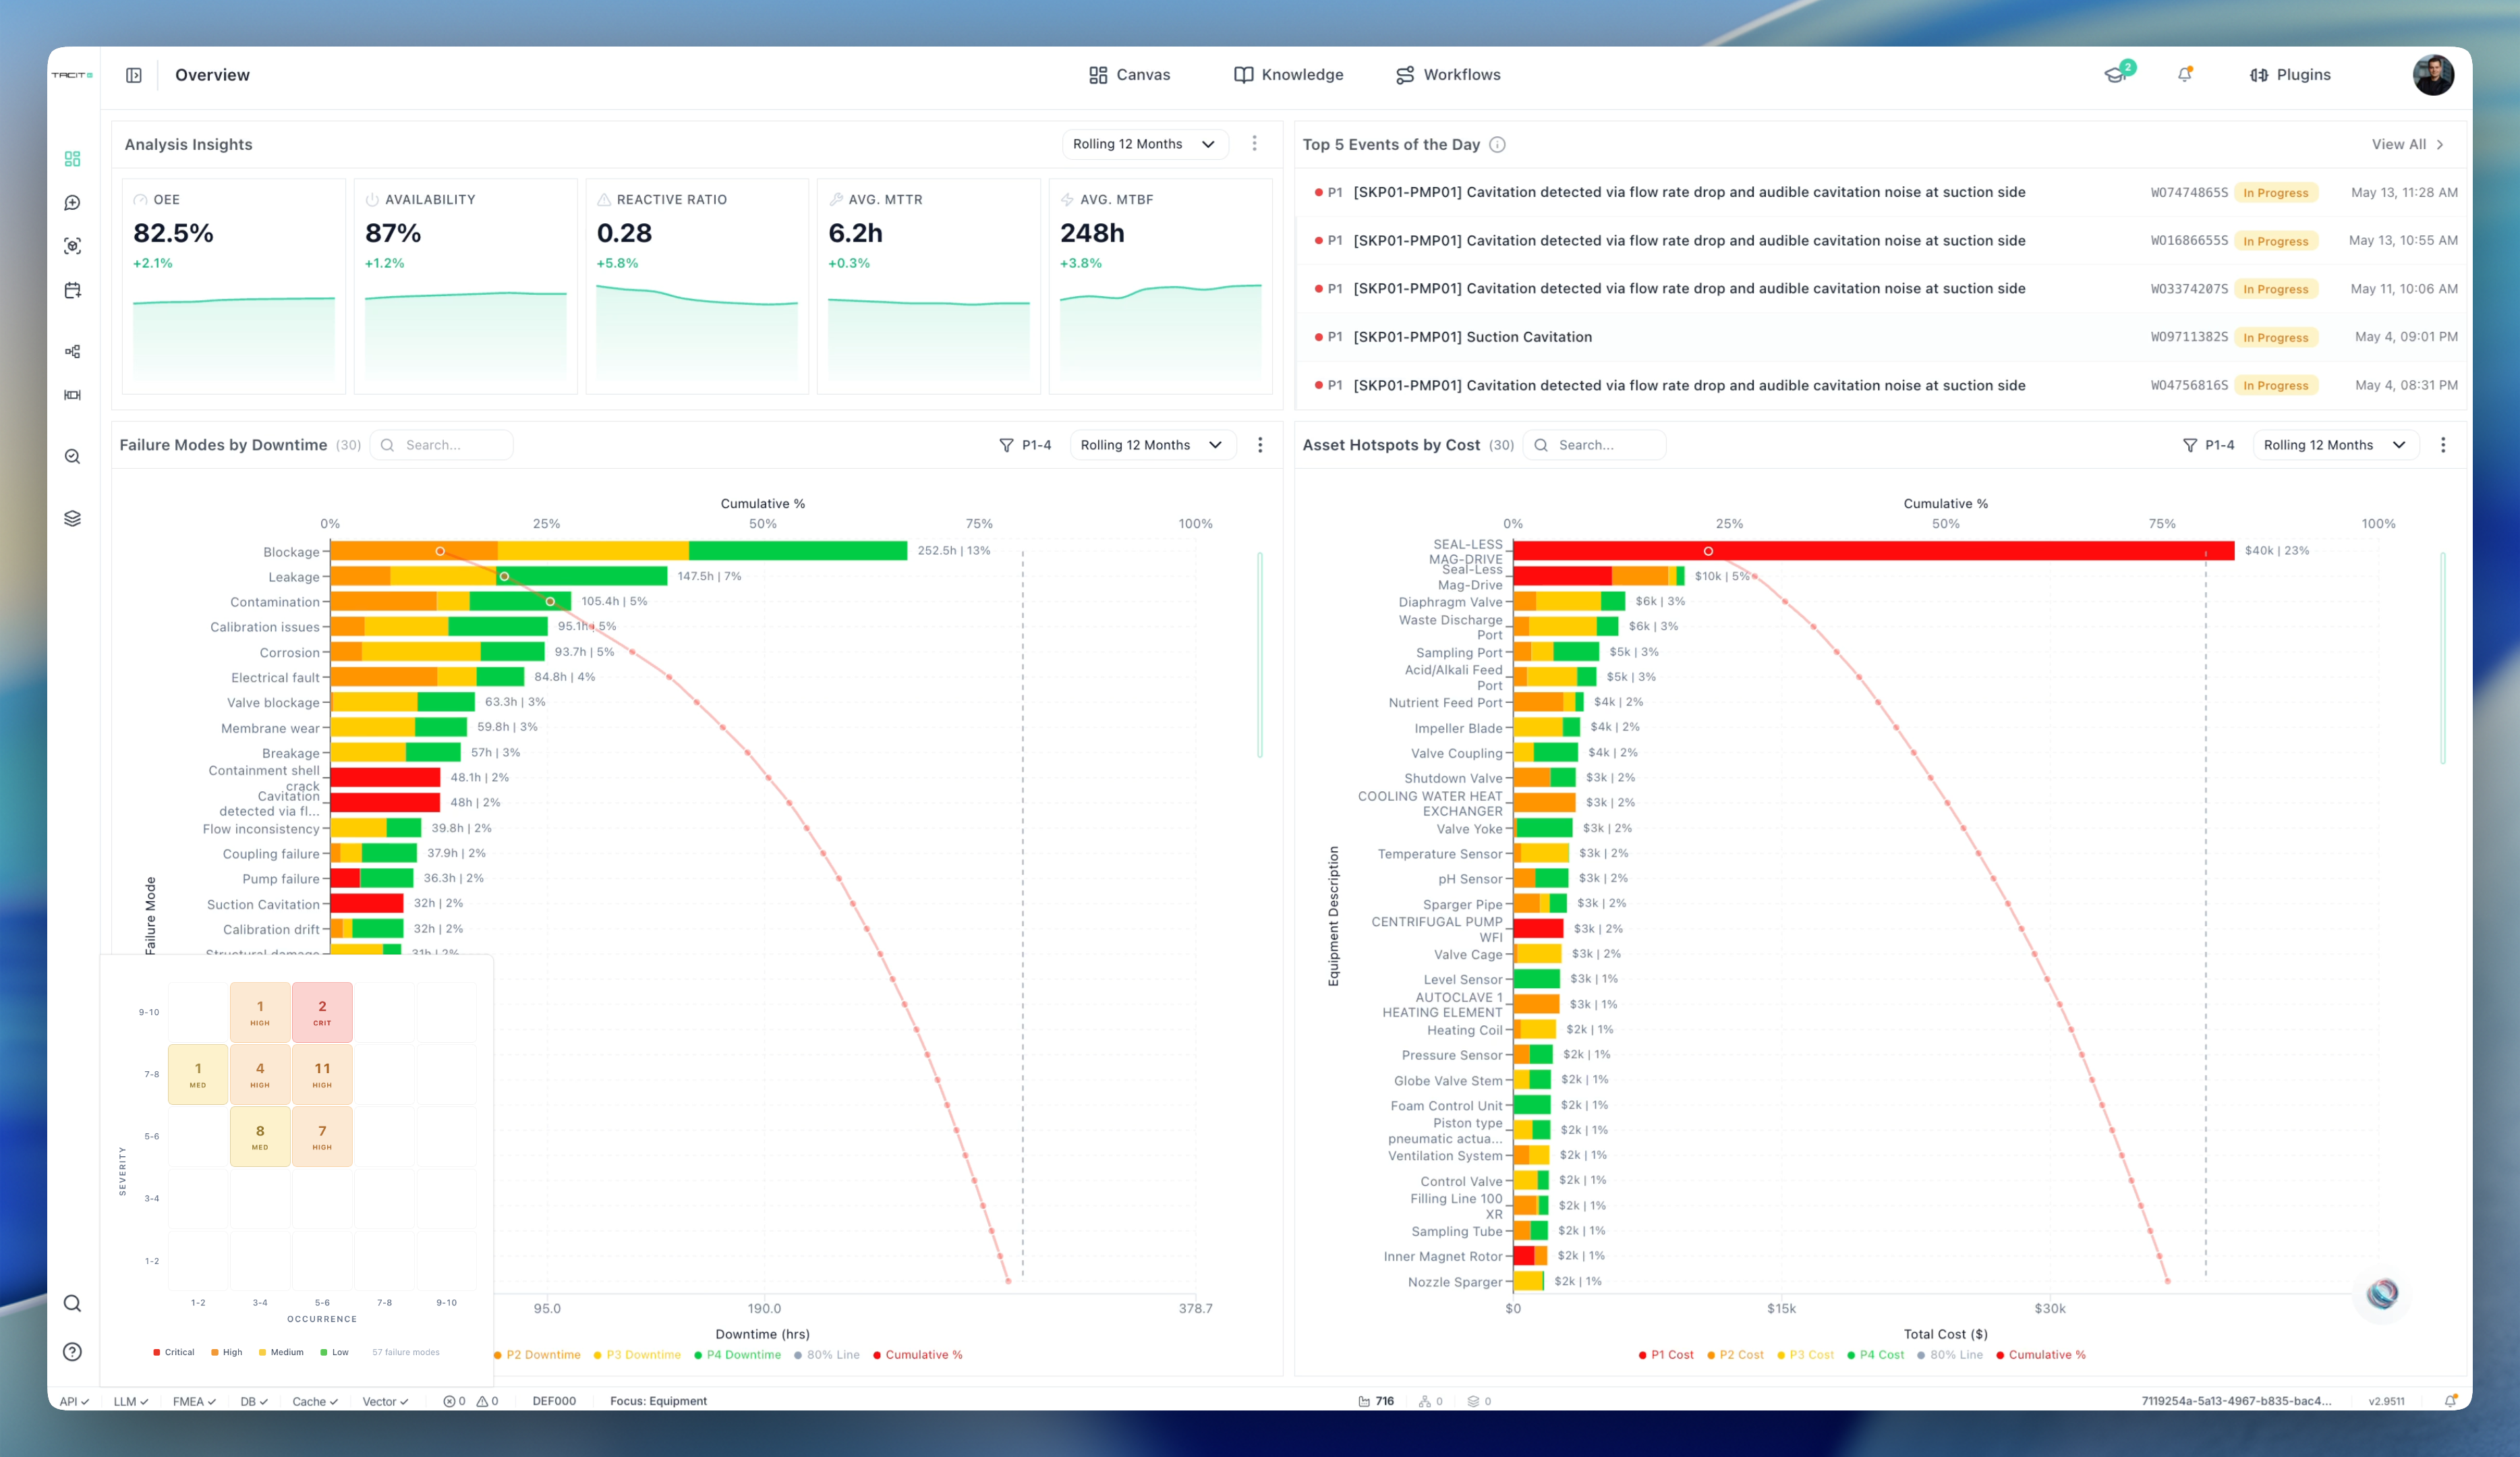This screenshot has height=1457, width=2520.
Task: Toggle P2 Cost legend series
Action: [1735, 1355]
